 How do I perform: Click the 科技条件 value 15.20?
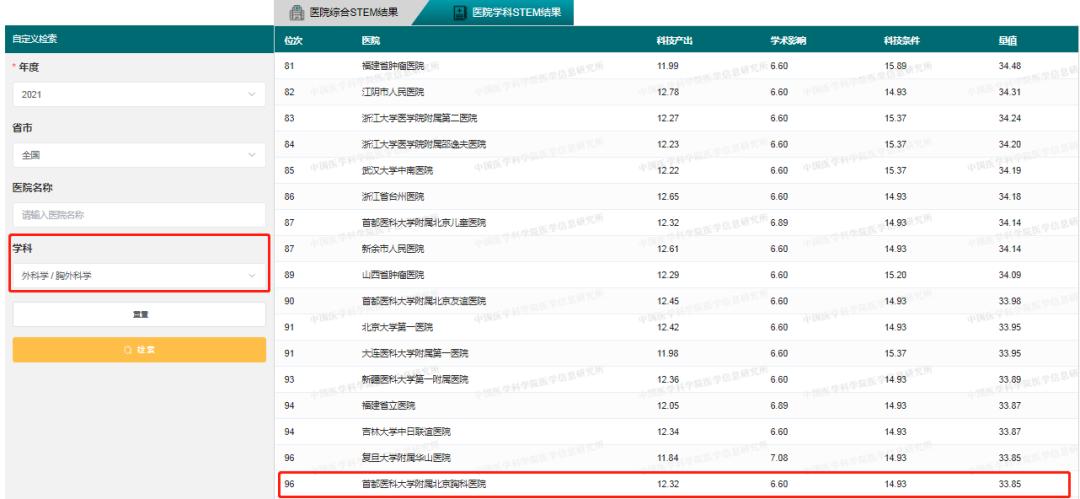[x=895, y=274]
